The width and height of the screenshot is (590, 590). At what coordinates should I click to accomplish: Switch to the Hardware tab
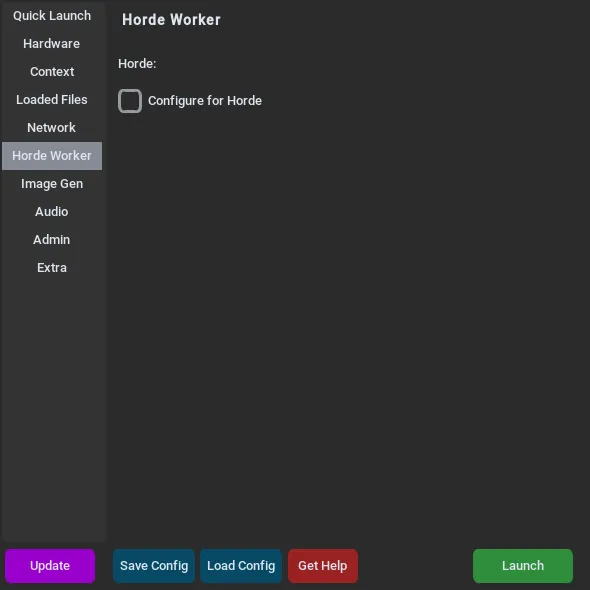coord(52,44)
